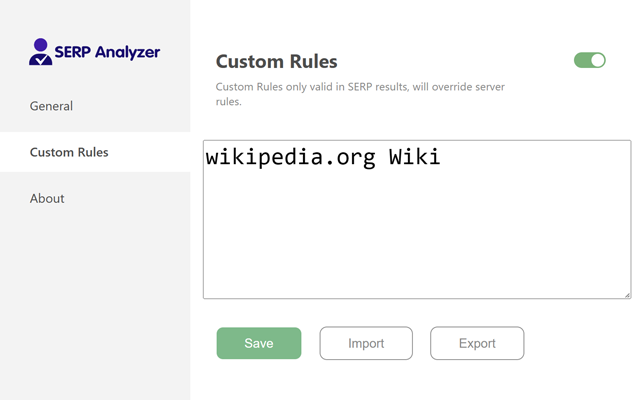Screen dimensions: 640x400
Task: Export the current rules
Action: pos(477,343)
